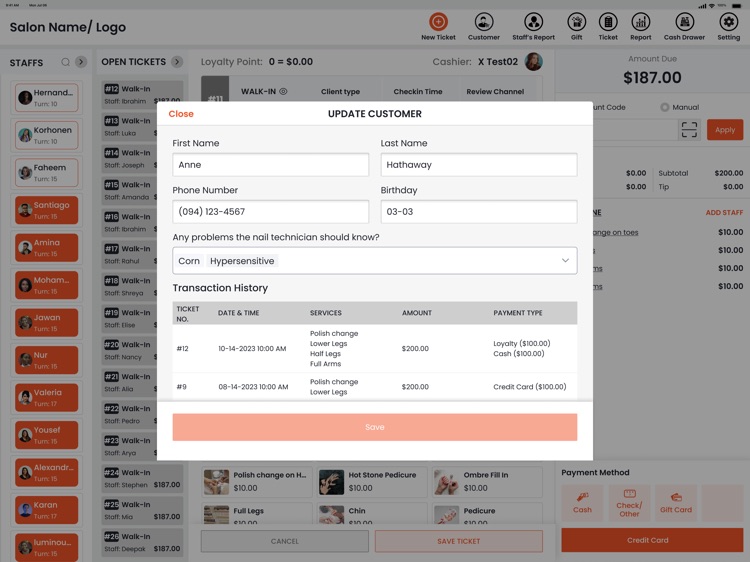
Task: Click the Hypersensitive tag
Action: click(x=242, y=261)
